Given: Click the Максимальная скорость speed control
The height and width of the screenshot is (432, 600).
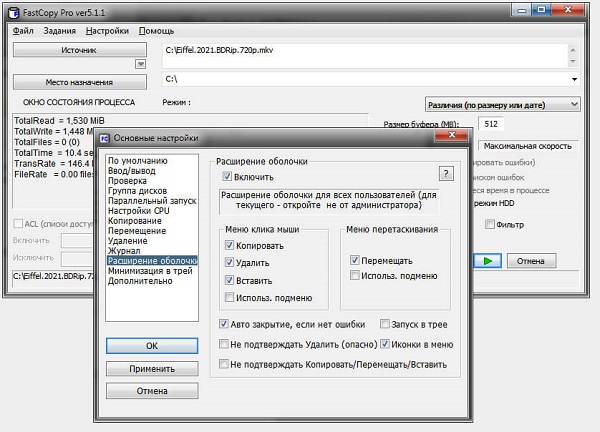Looking at the screenshot, I should coord(528,146).
